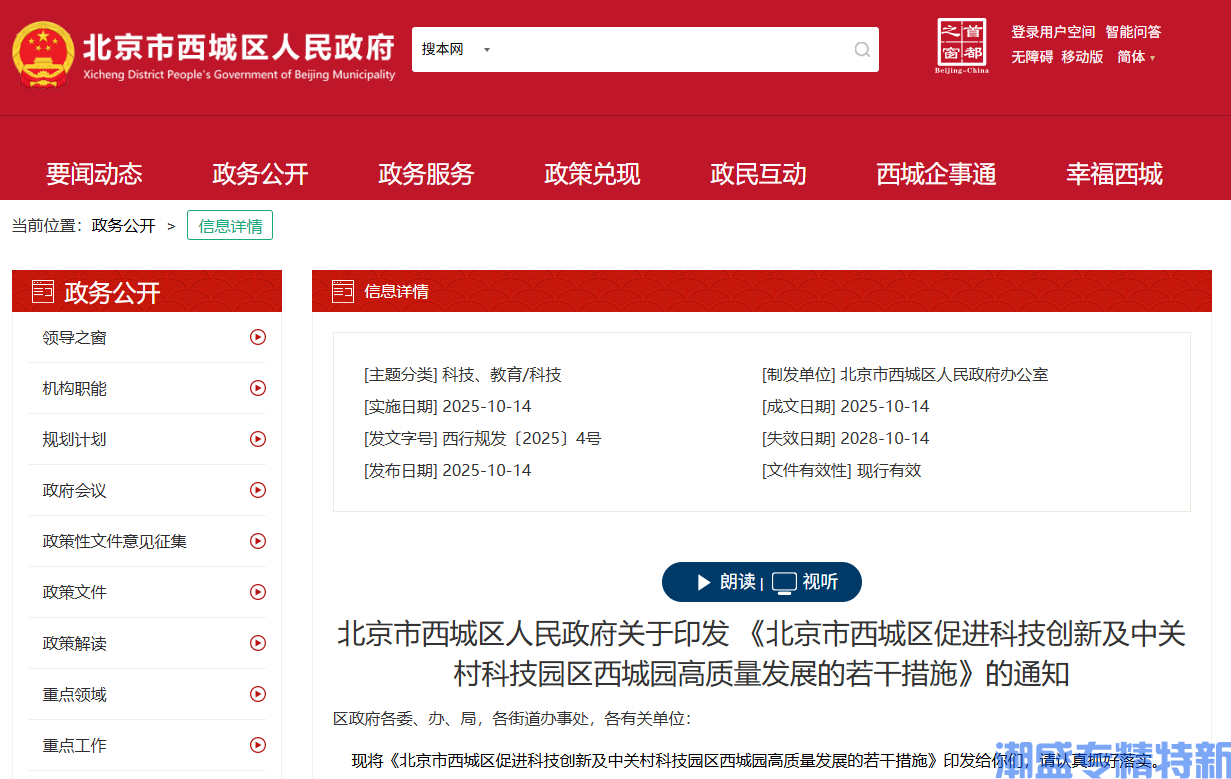Click the 无障碍 accessibility option
This screenshot has height=779, width=1231.
1031,57
